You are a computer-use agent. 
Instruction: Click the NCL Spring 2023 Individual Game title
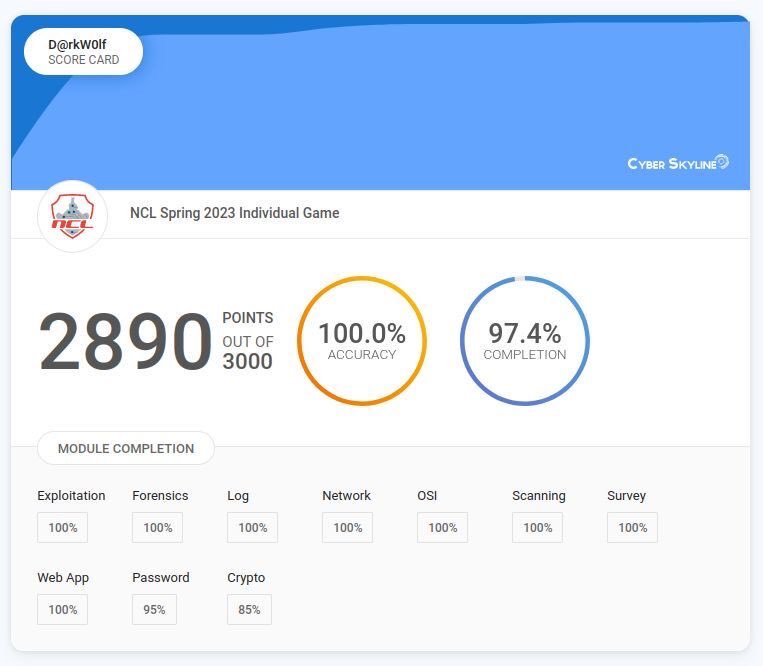coord(235,213)
